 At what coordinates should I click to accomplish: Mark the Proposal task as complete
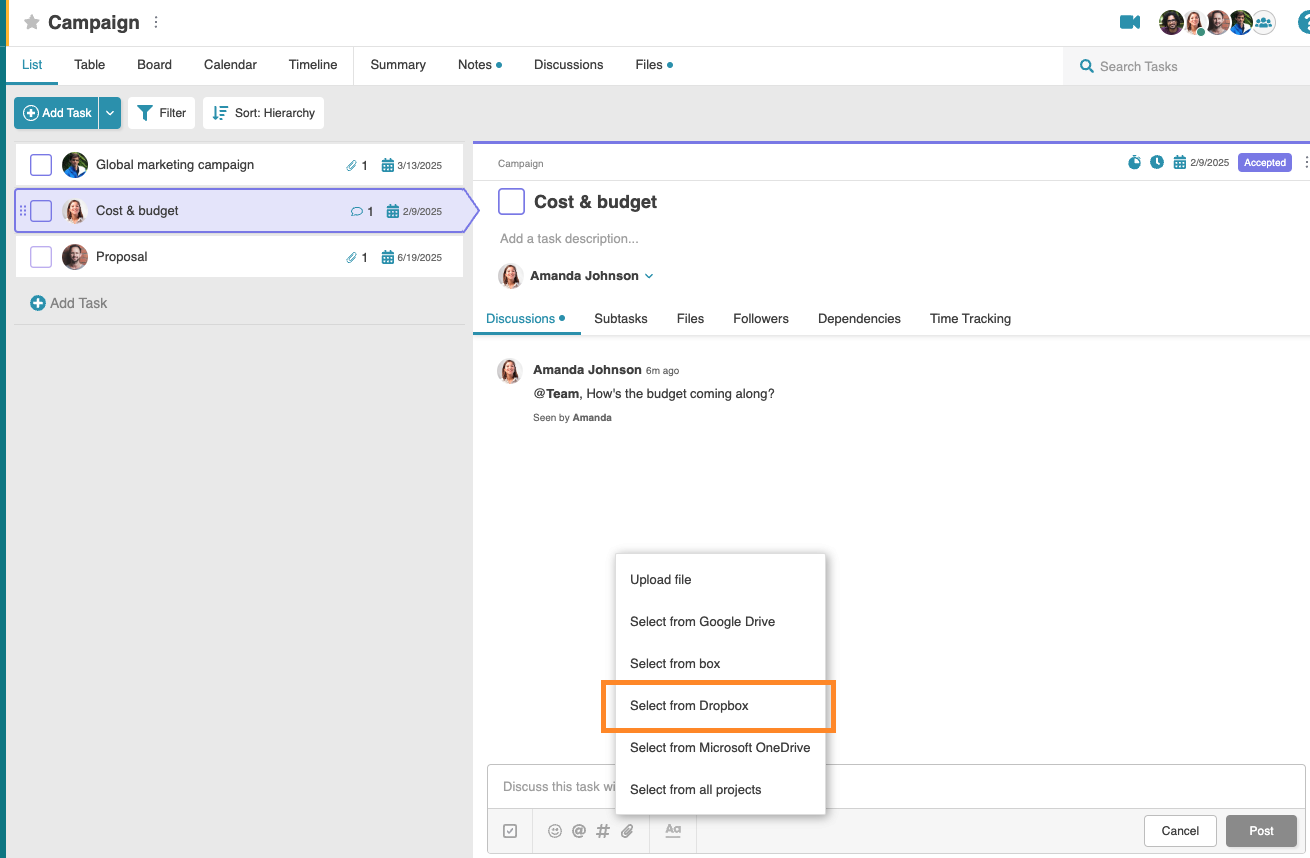tap(41, 257)
